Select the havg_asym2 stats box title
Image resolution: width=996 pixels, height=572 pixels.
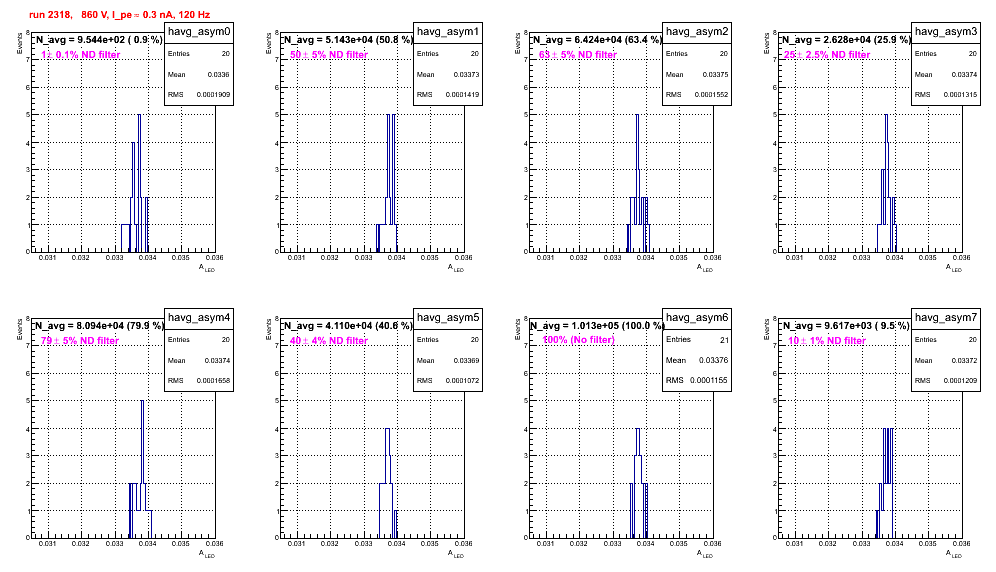[x=697, y=32]
